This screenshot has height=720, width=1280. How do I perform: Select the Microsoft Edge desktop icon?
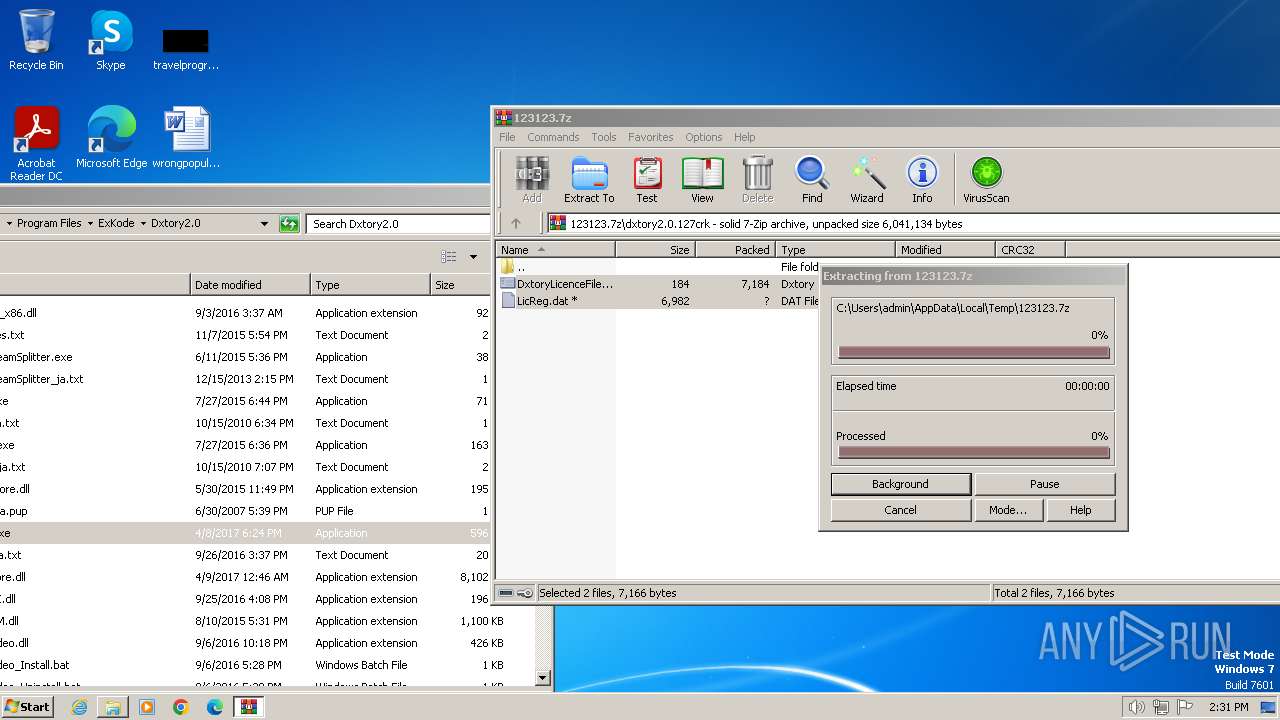[x=111, y=138]
